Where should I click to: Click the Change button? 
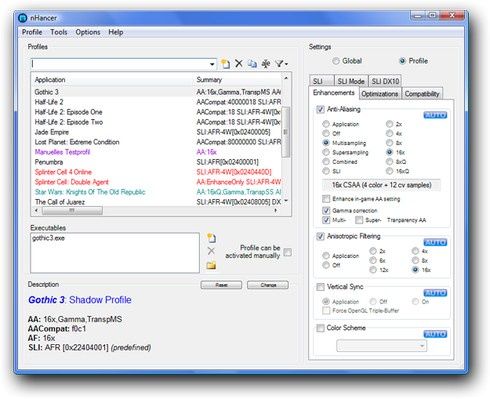[268, 285]
